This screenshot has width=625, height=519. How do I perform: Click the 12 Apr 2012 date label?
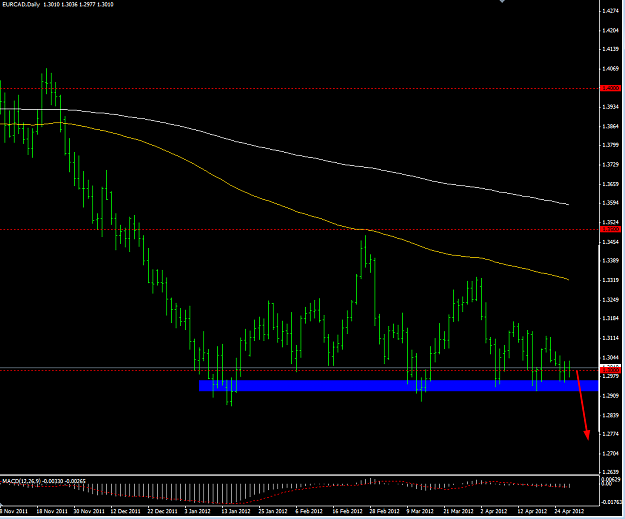coord(532,511)
